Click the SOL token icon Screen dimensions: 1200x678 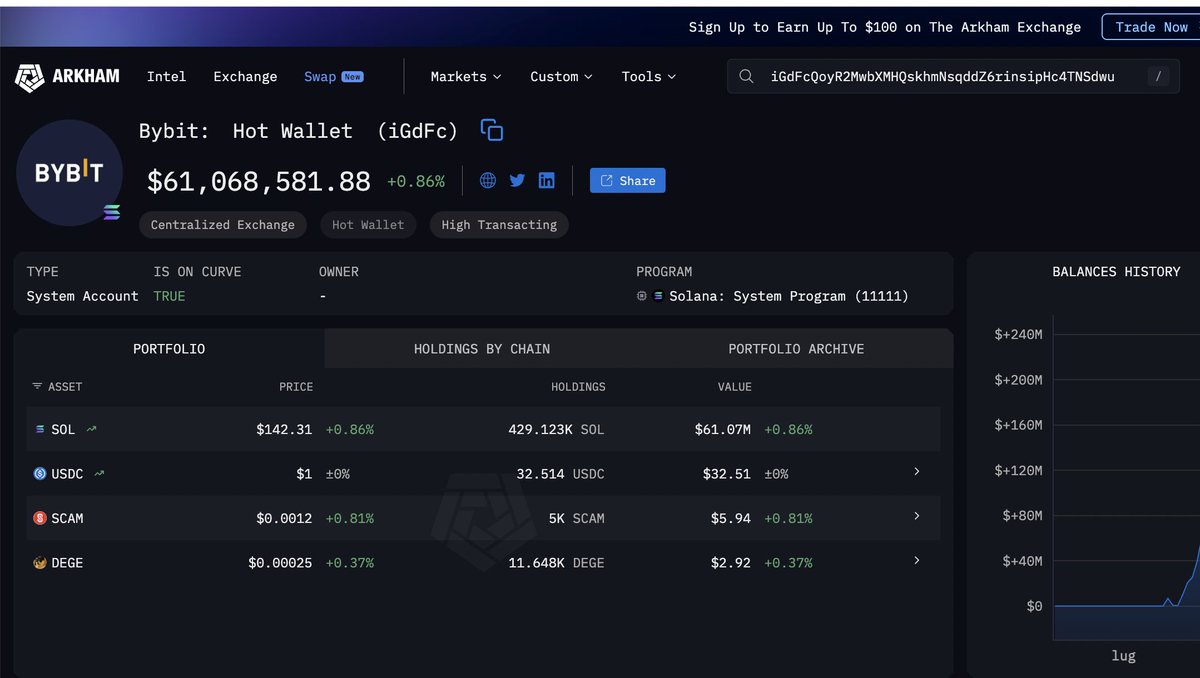pos(40,429)
